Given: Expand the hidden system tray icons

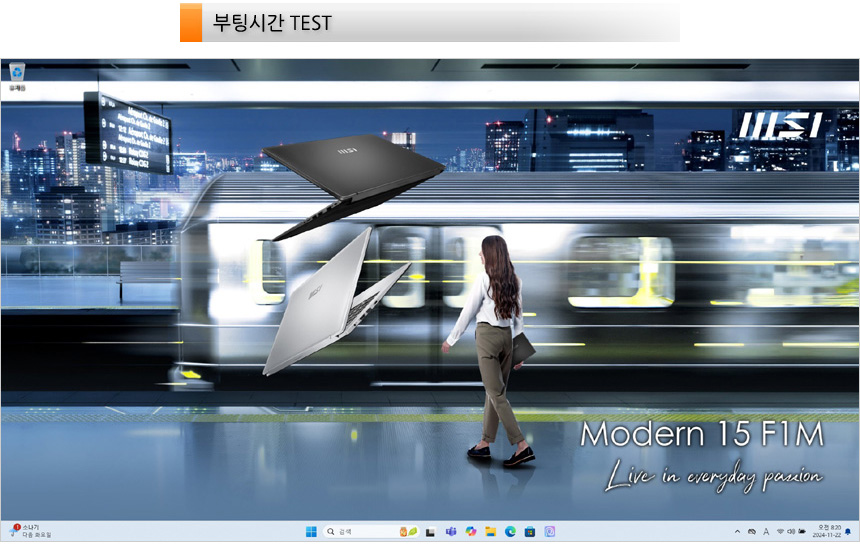Looking at the screenshot, I should (738, 532).
